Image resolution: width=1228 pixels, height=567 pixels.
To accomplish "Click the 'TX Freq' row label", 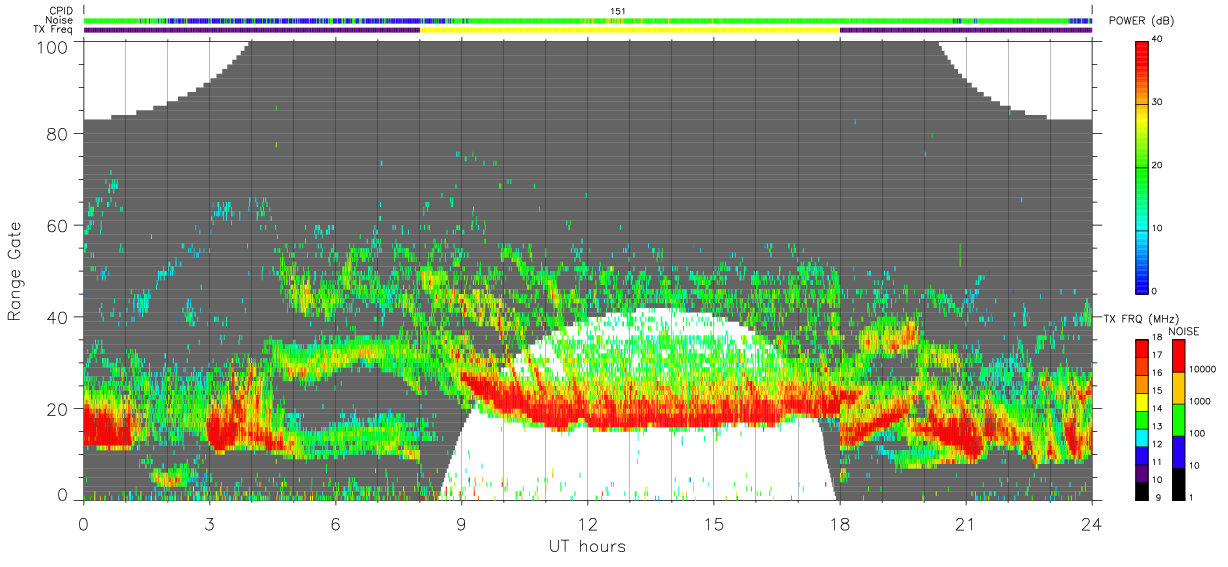I will coord(55,30).
